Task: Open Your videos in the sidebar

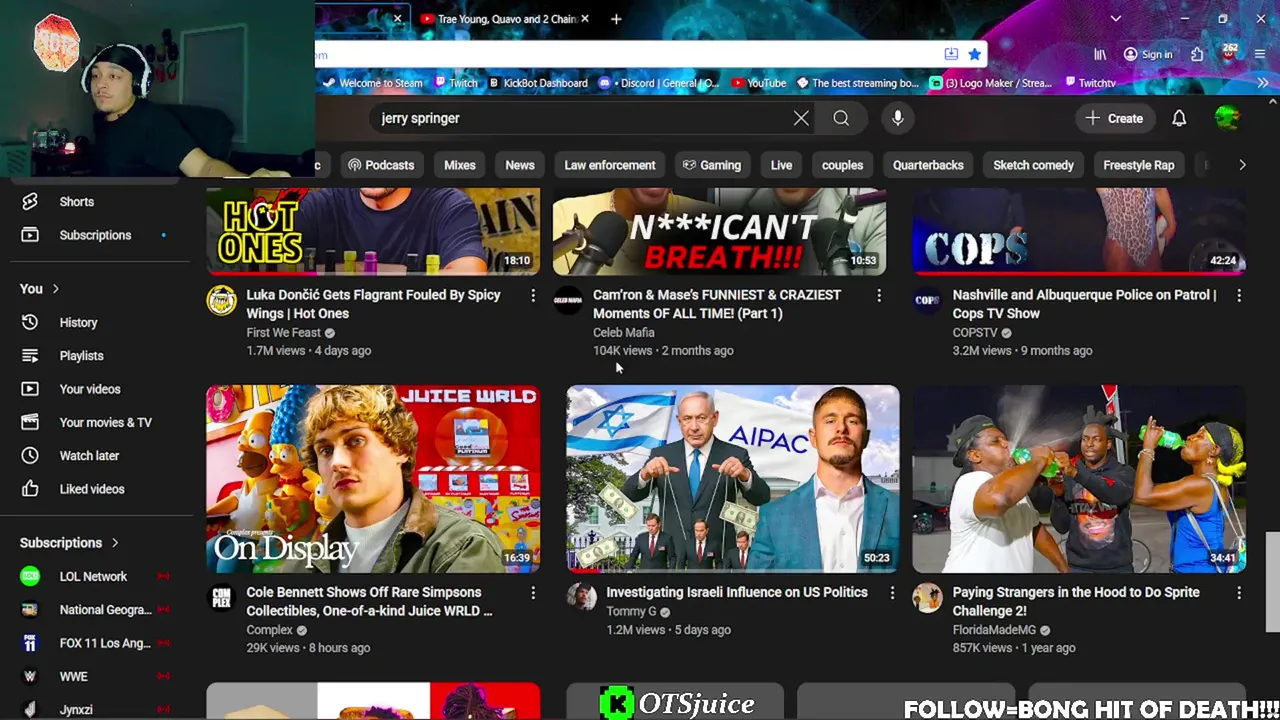Action: click(89, 389)
